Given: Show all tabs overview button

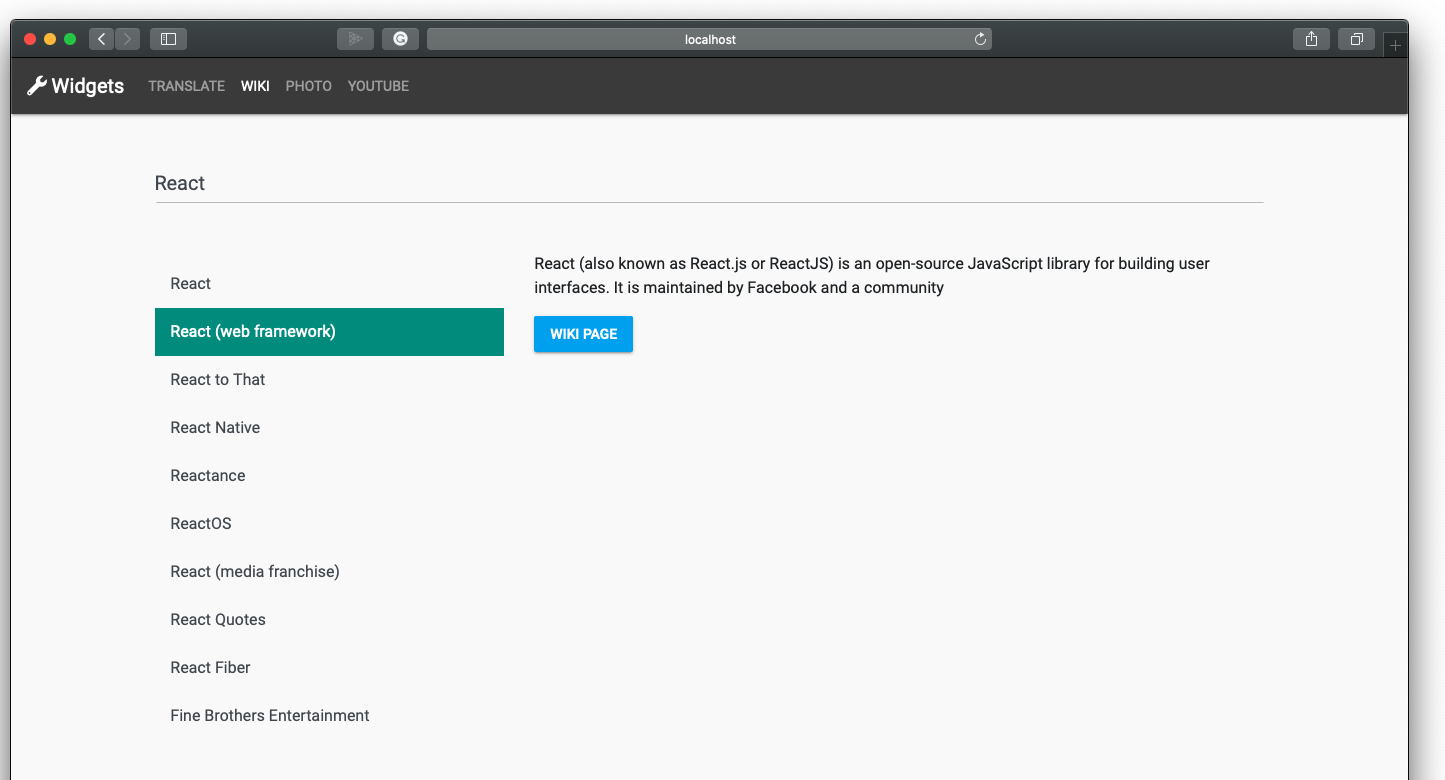Looking at the screenshot, I should (1357, 39).
